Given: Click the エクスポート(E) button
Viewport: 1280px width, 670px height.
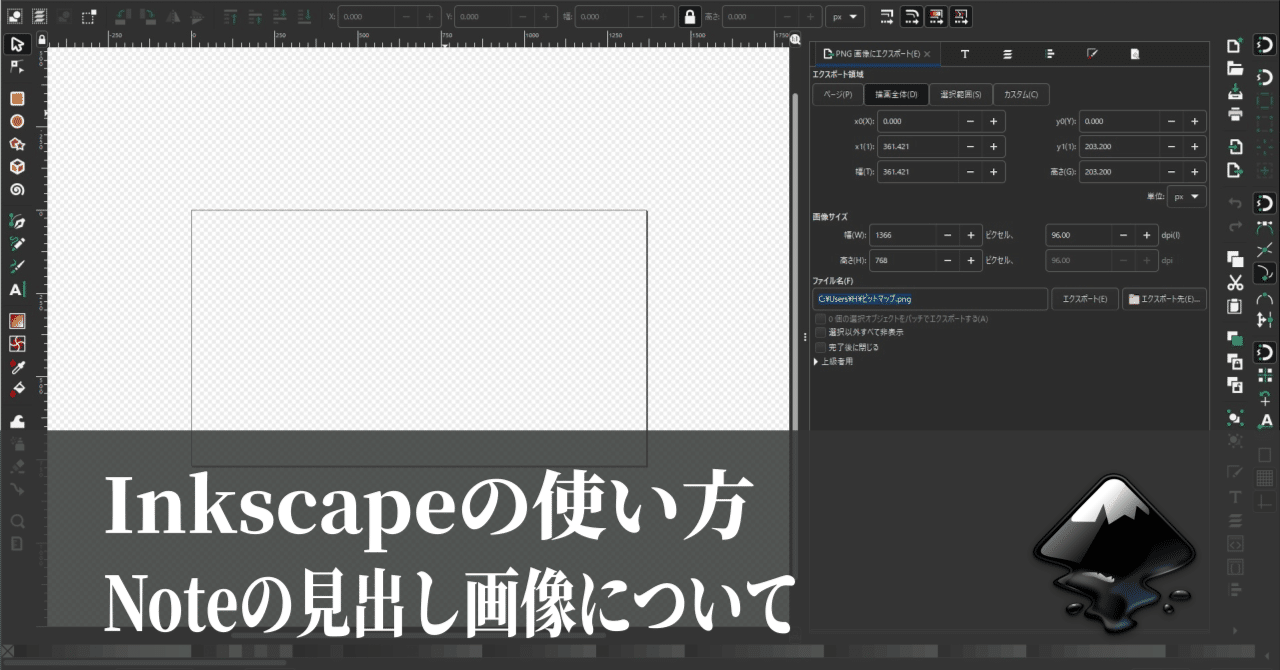Looking at the screenshot, I should pos(1084,298).
